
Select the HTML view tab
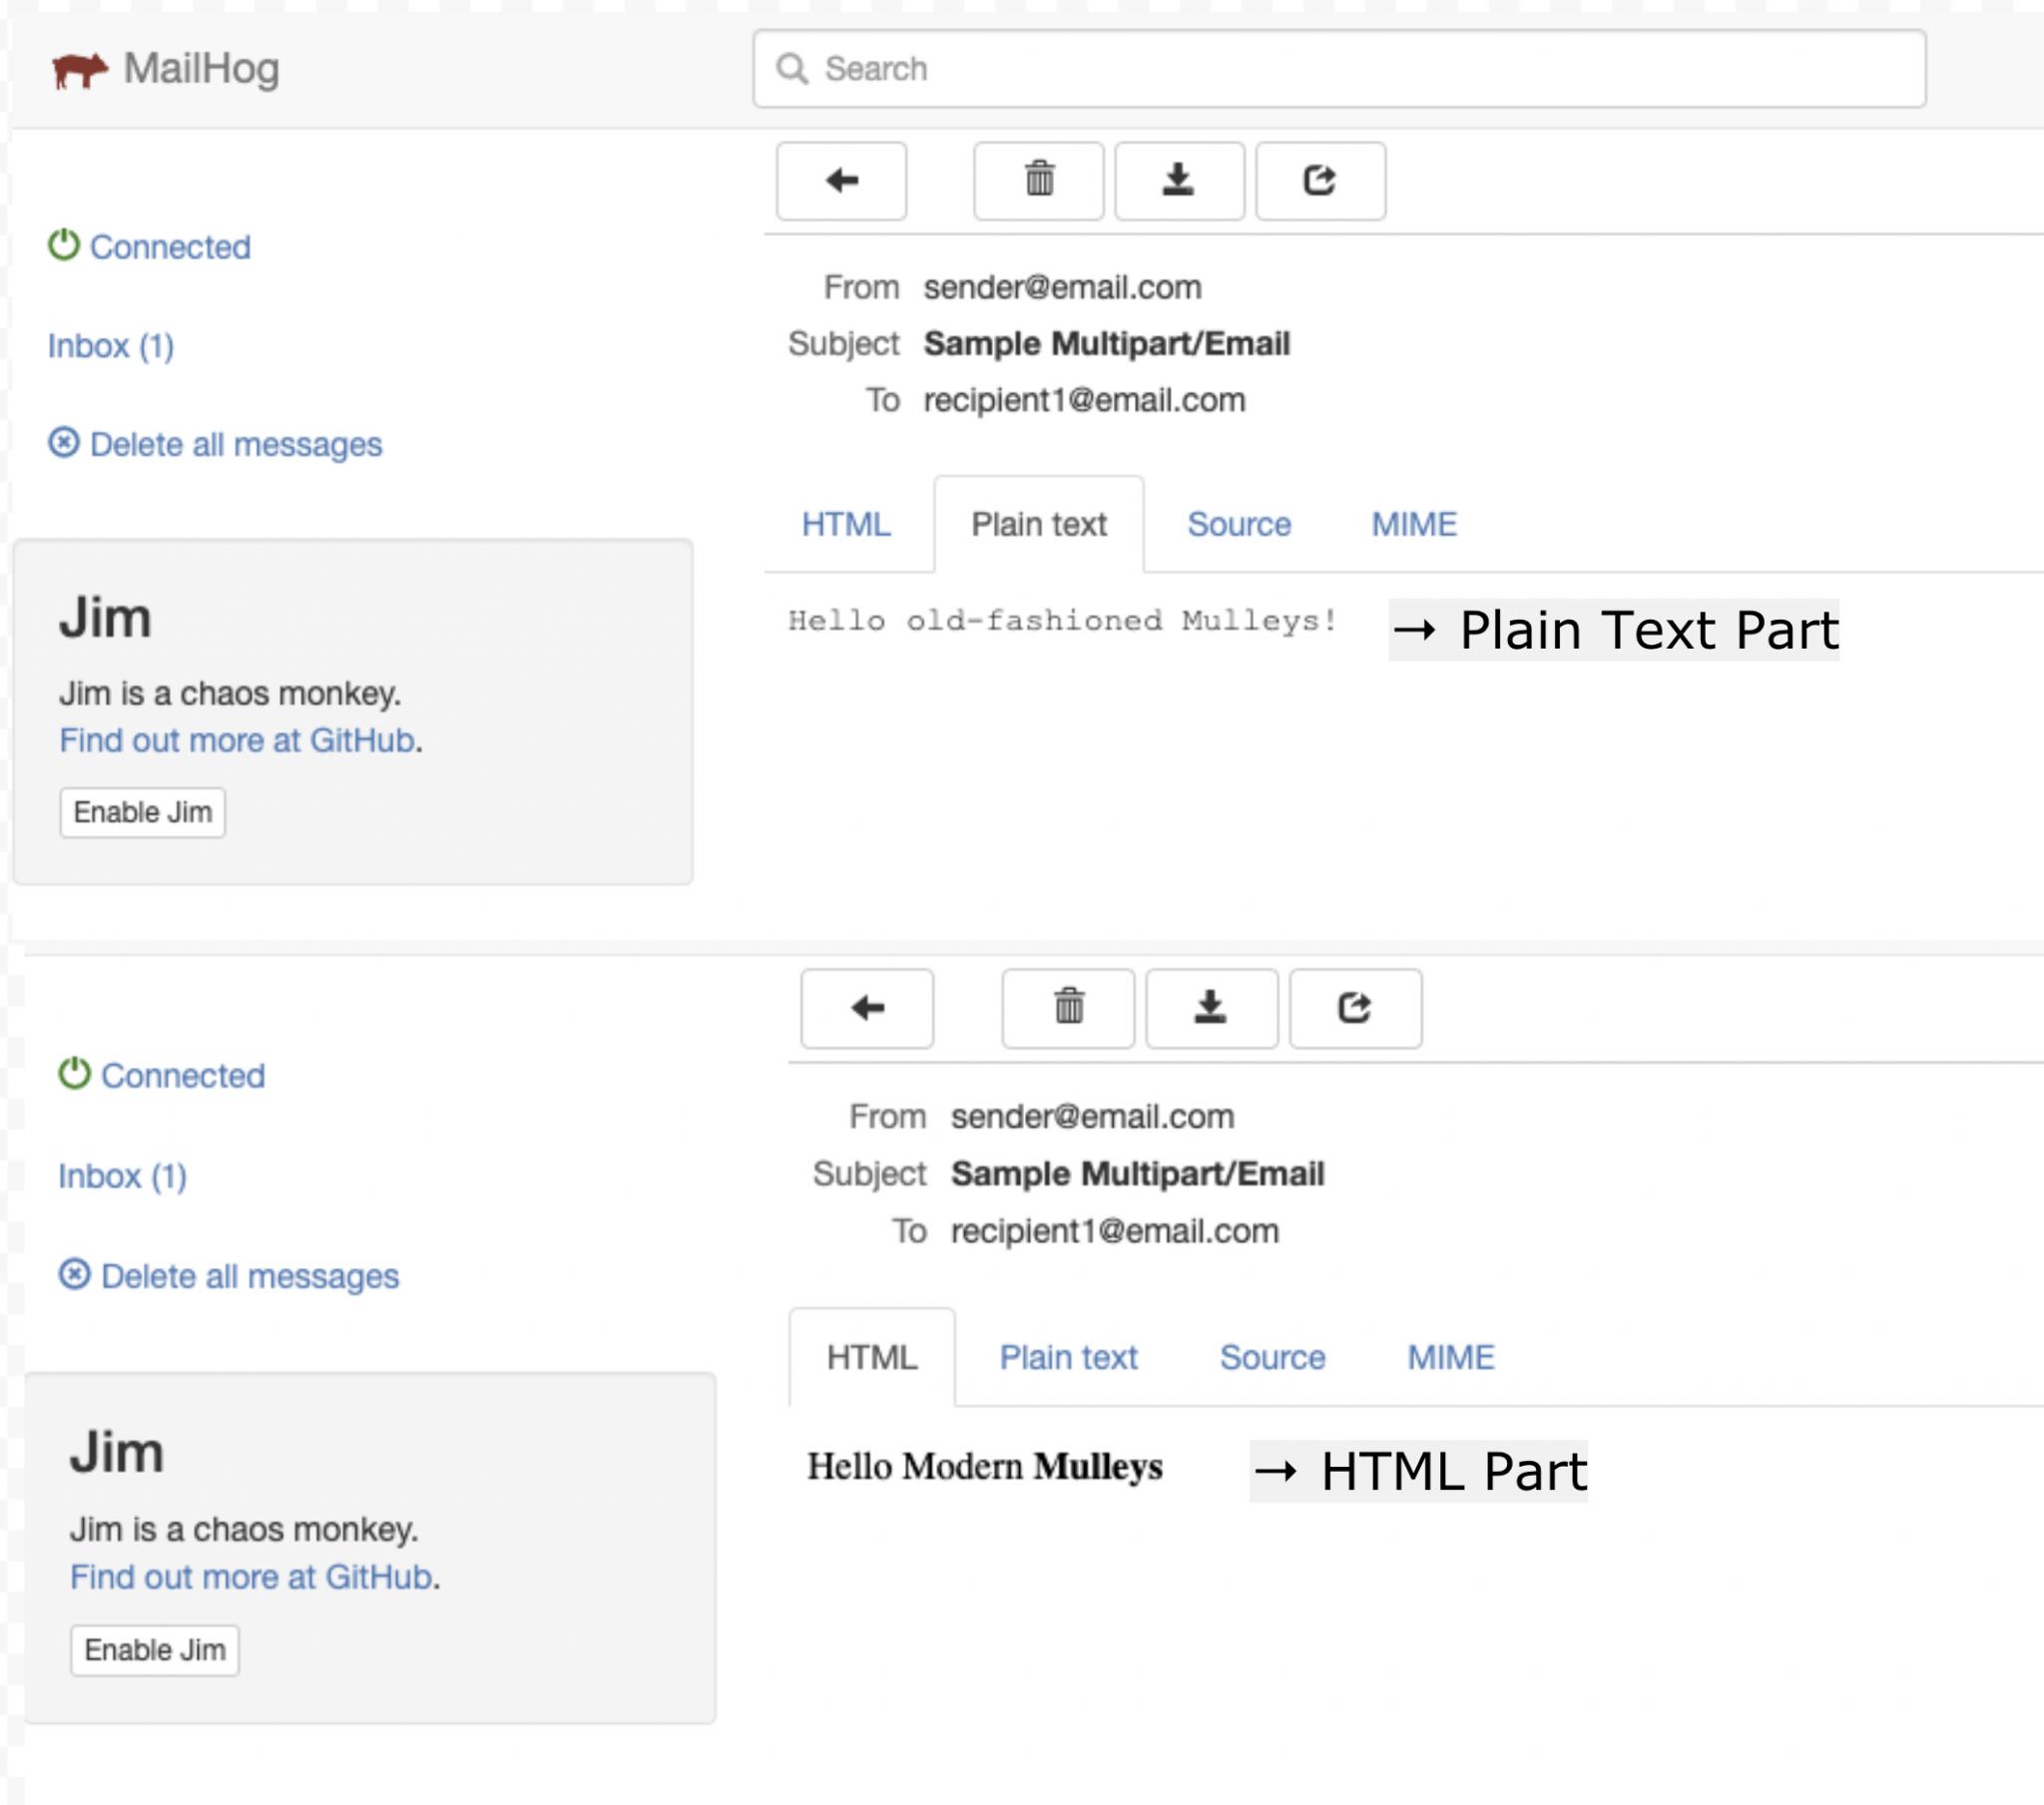847,523
